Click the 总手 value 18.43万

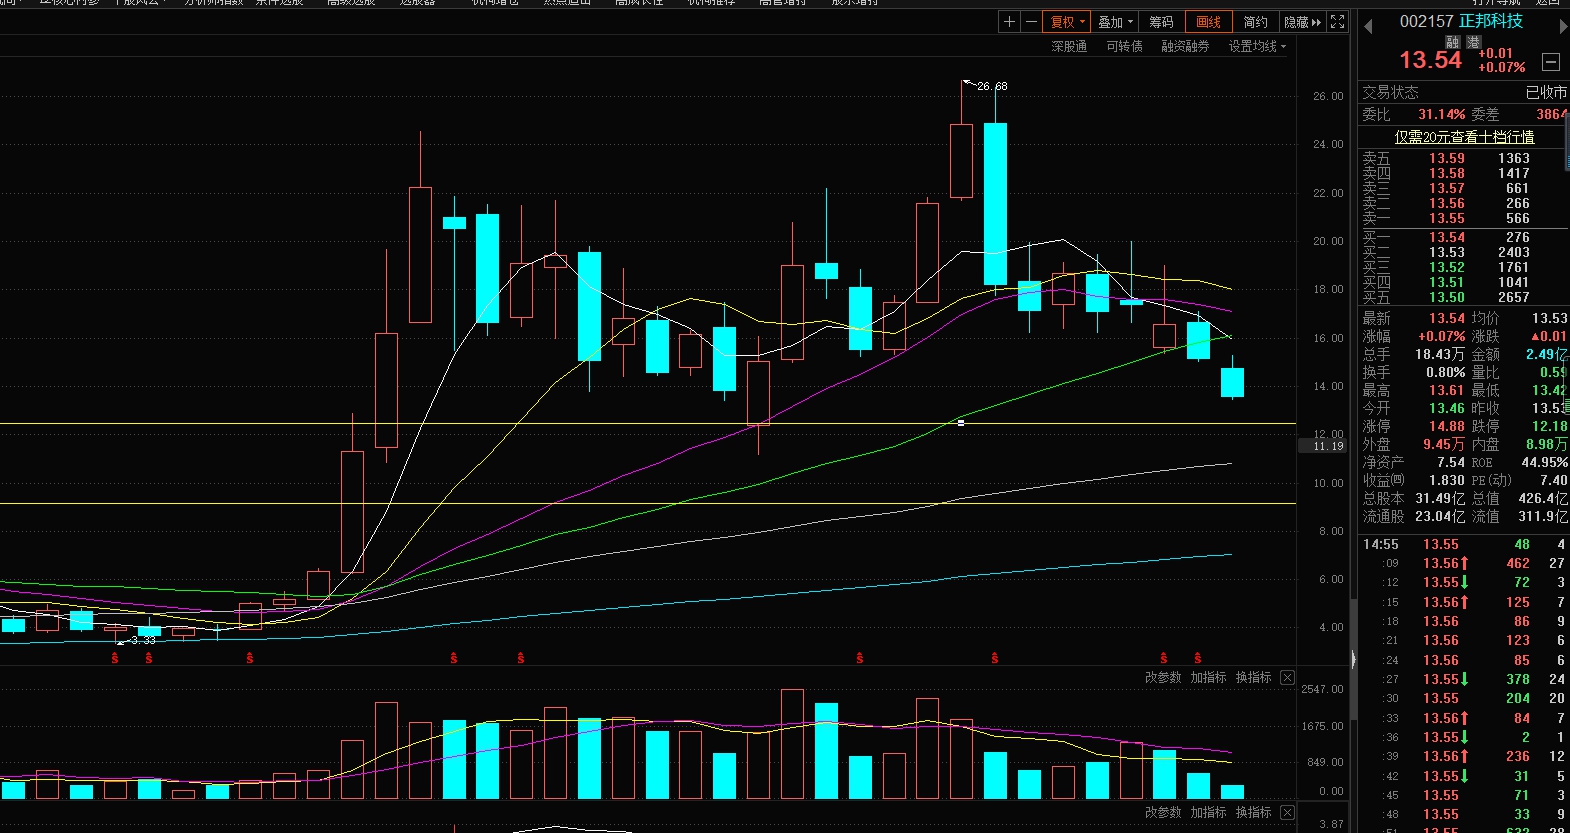click(1439, 354)
